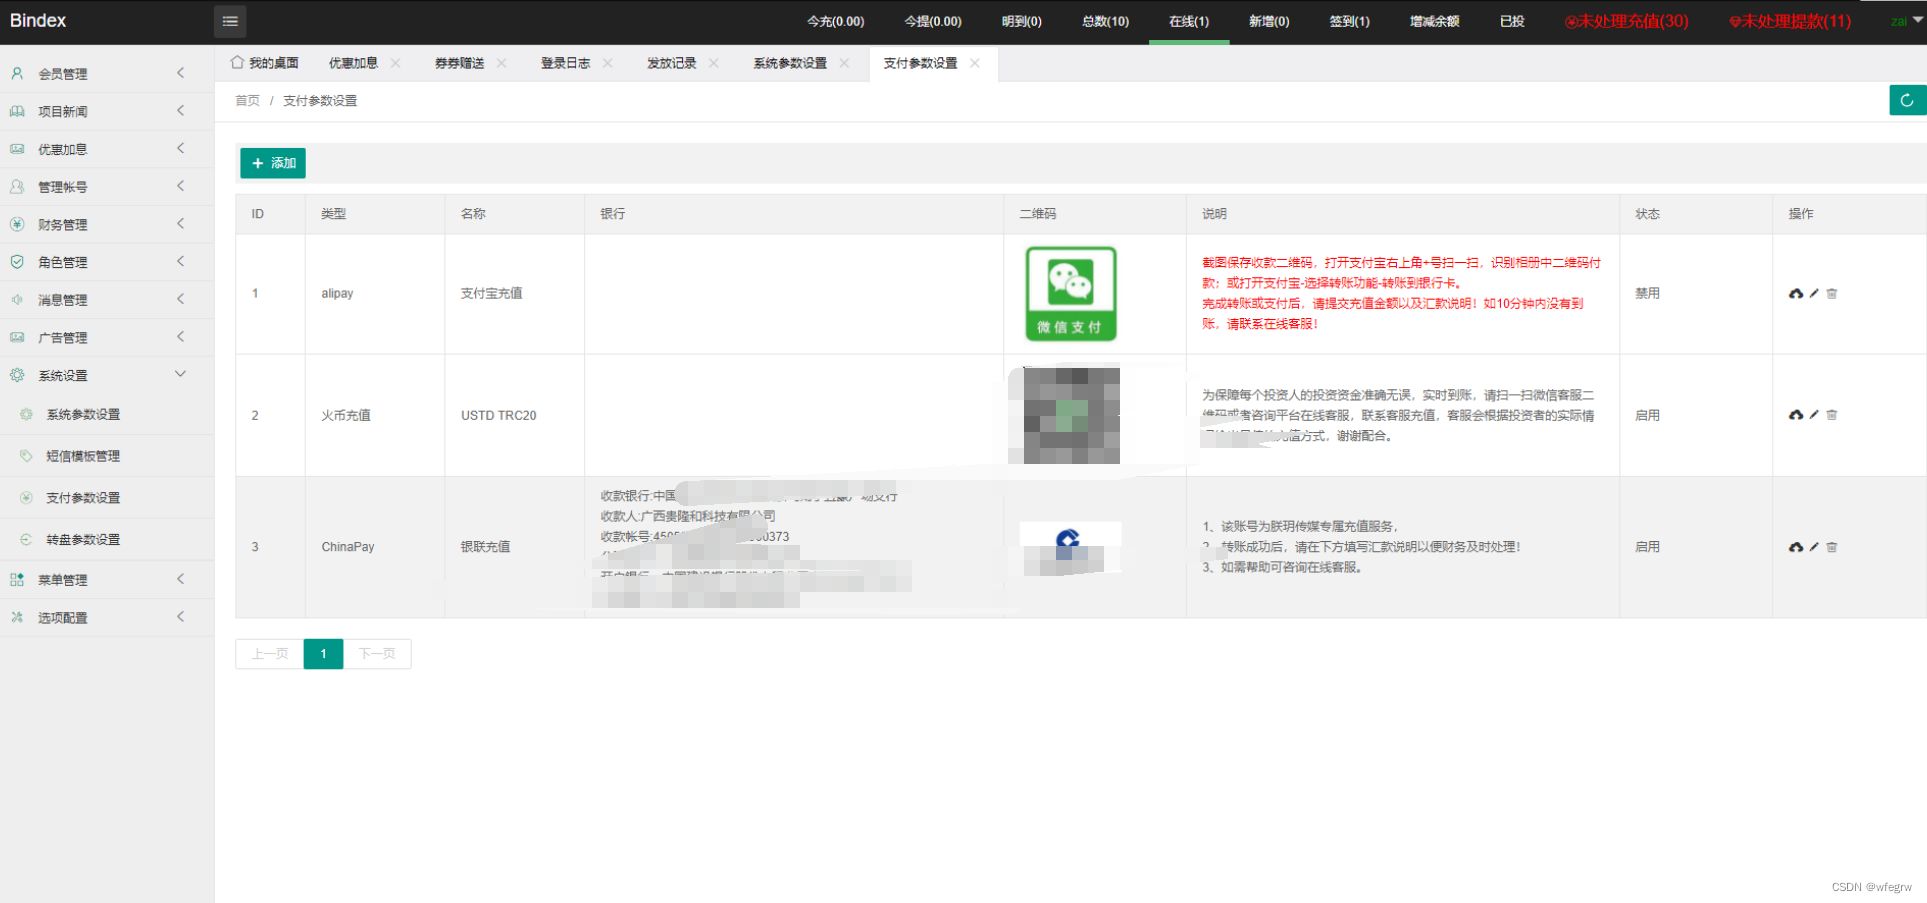Toggle 启用 status on the USTD TRC20 row
The width and height of the screenshot is (1927, 903).
click(x=1647, y=415)
